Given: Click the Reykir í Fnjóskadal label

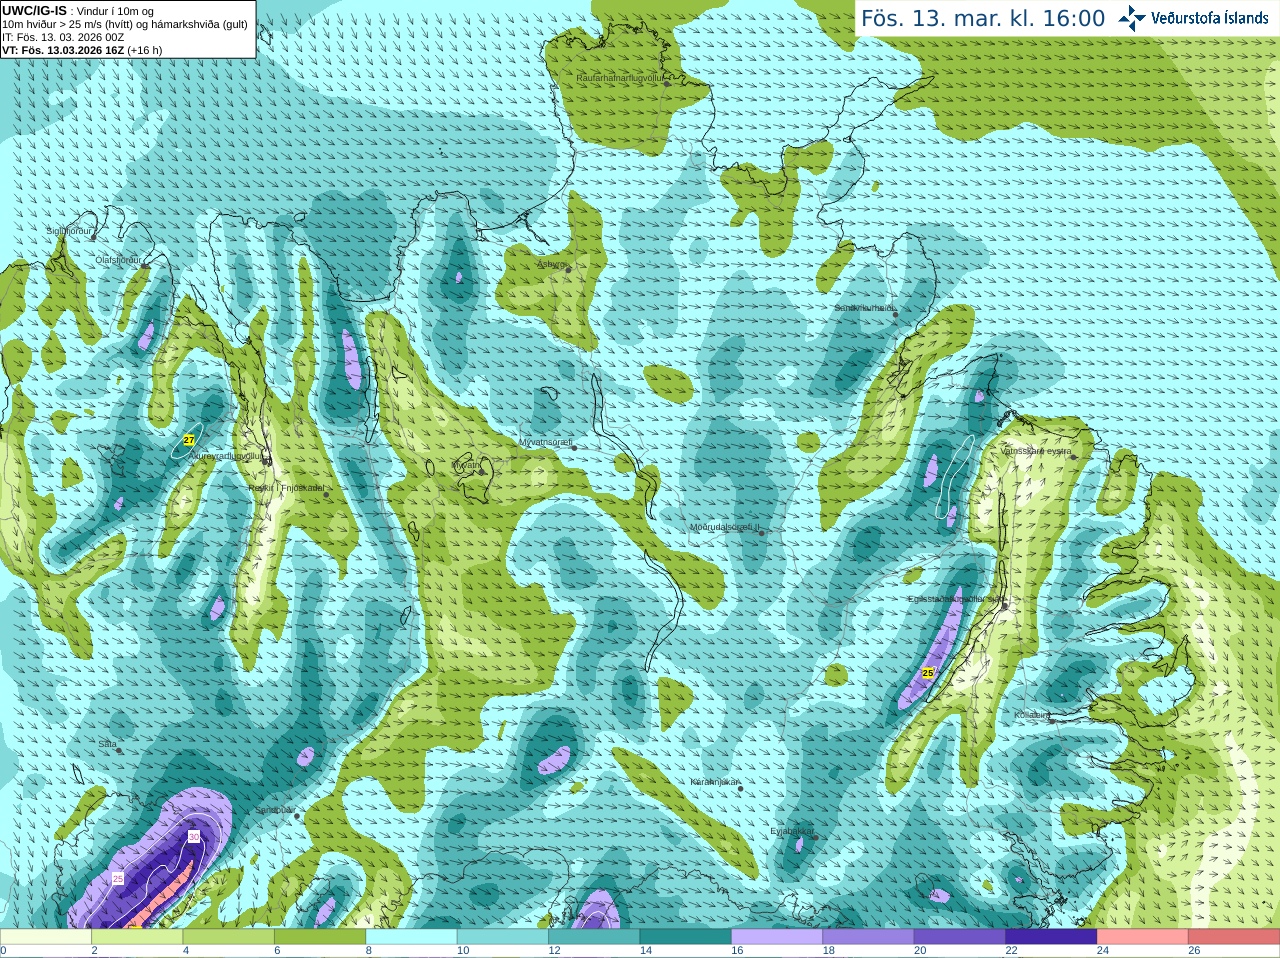Looking at the screenshot, I should 286,488.
